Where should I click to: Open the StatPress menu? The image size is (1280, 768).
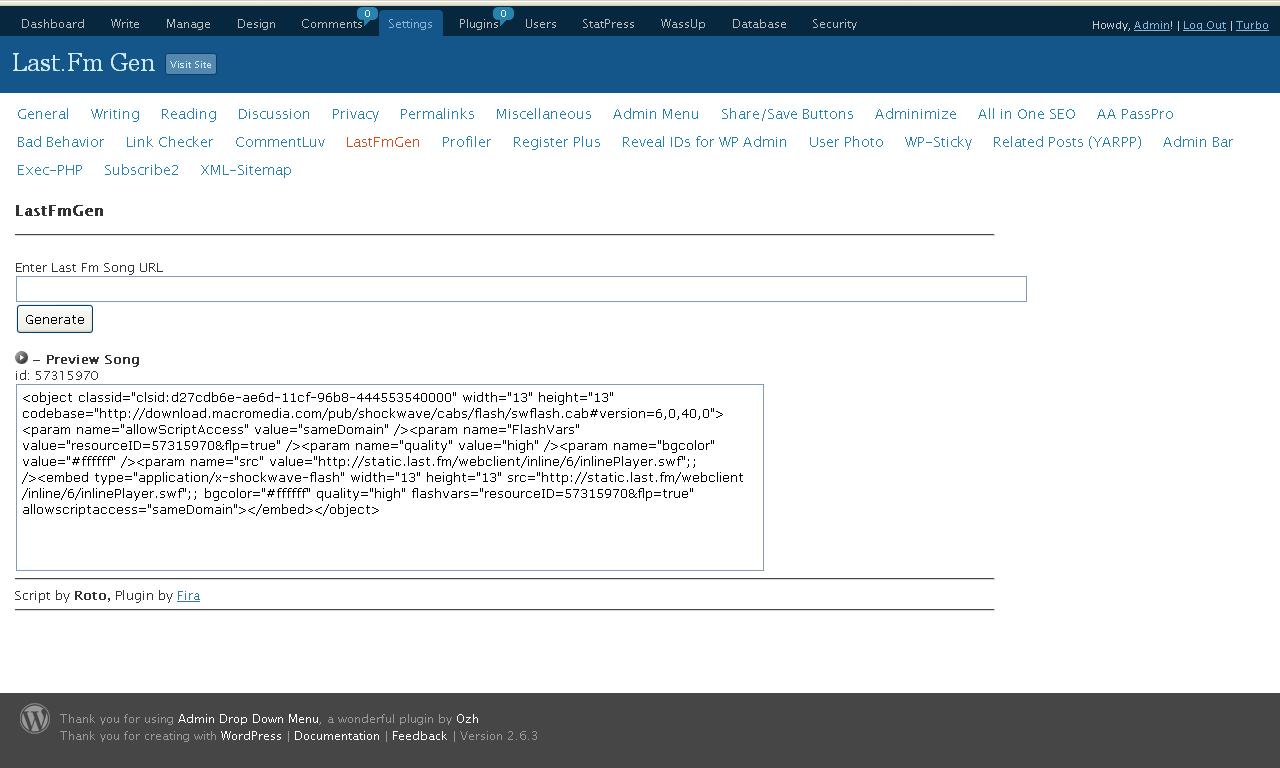(608, 24)
